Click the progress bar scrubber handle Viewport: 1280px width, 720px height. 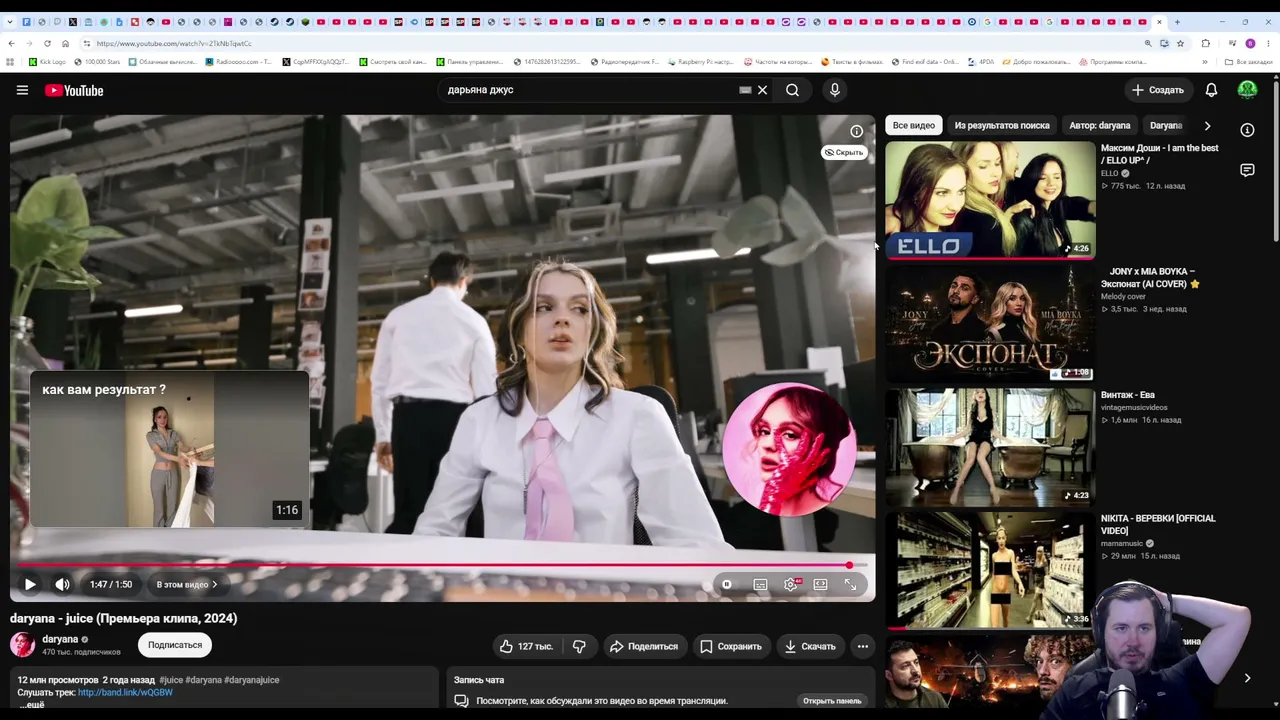(x=849, y=566)
